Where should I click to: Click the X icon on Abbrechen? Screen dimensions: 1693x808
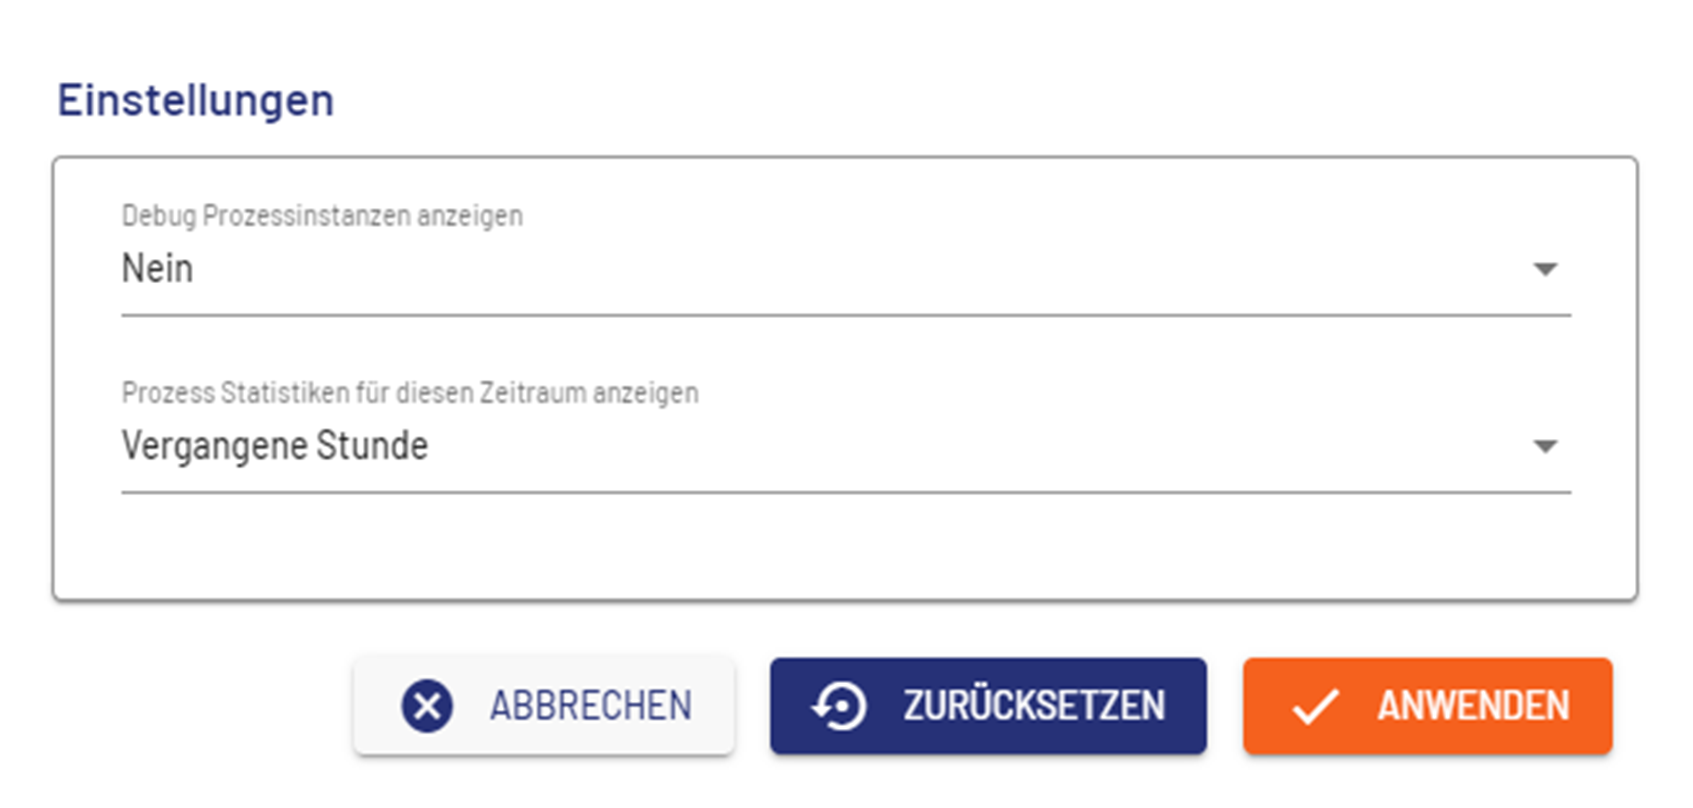(427, 706)
